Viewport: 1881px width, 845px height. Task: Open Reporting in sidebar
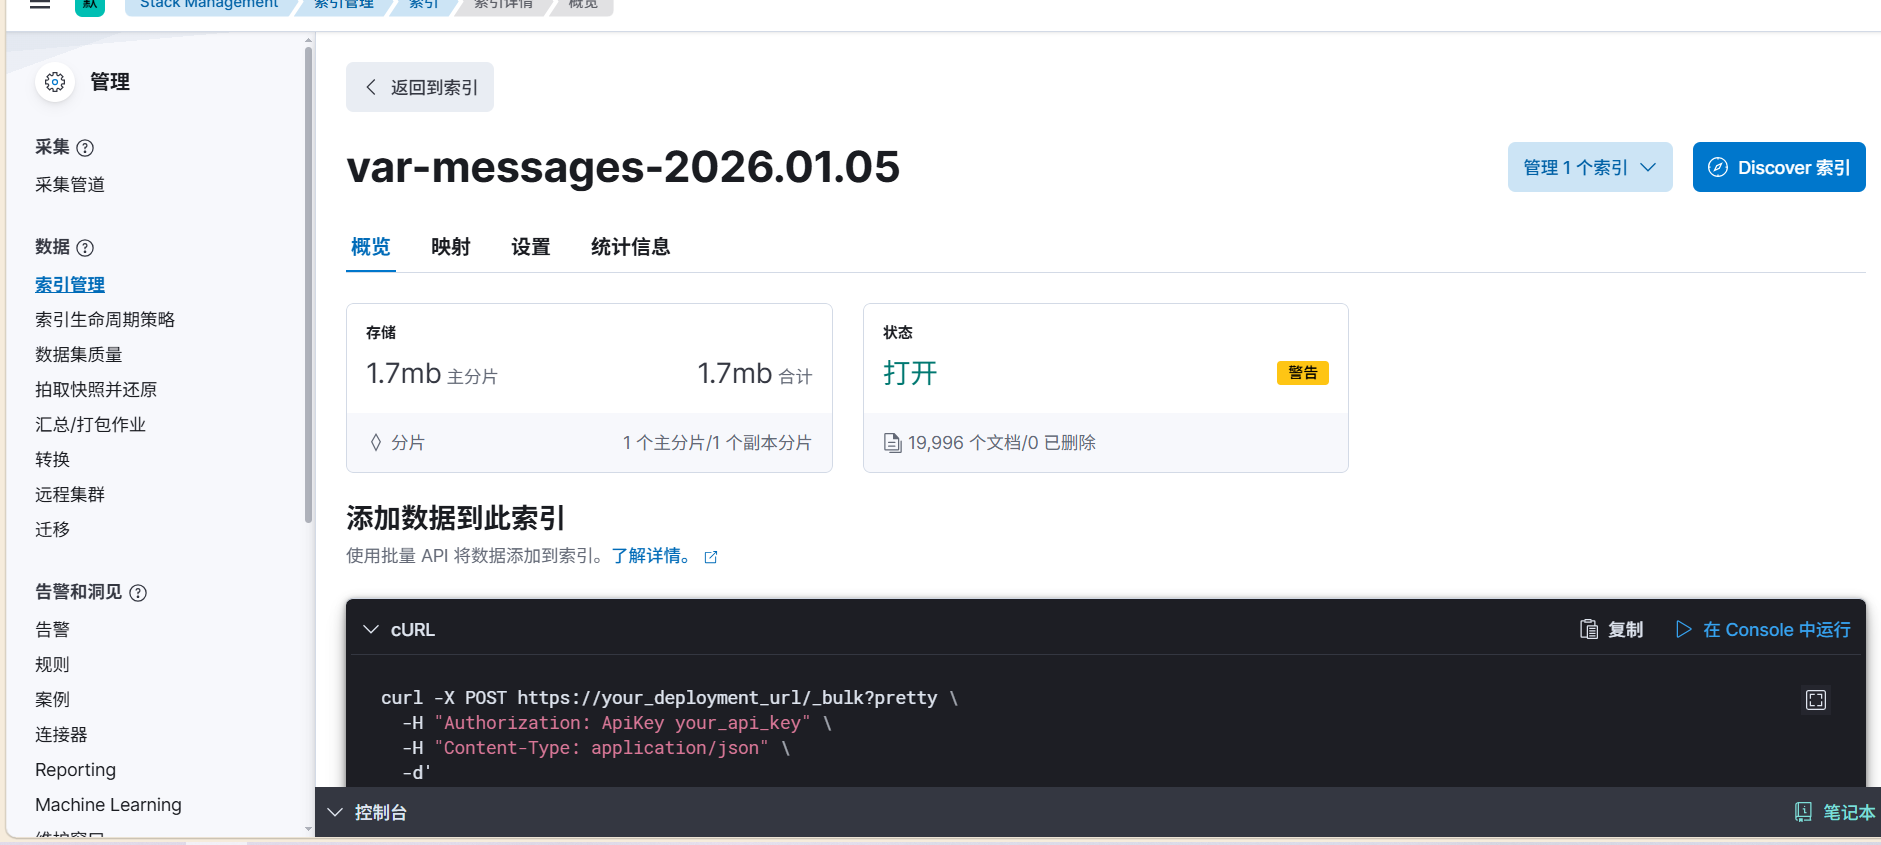click(76, 770)
